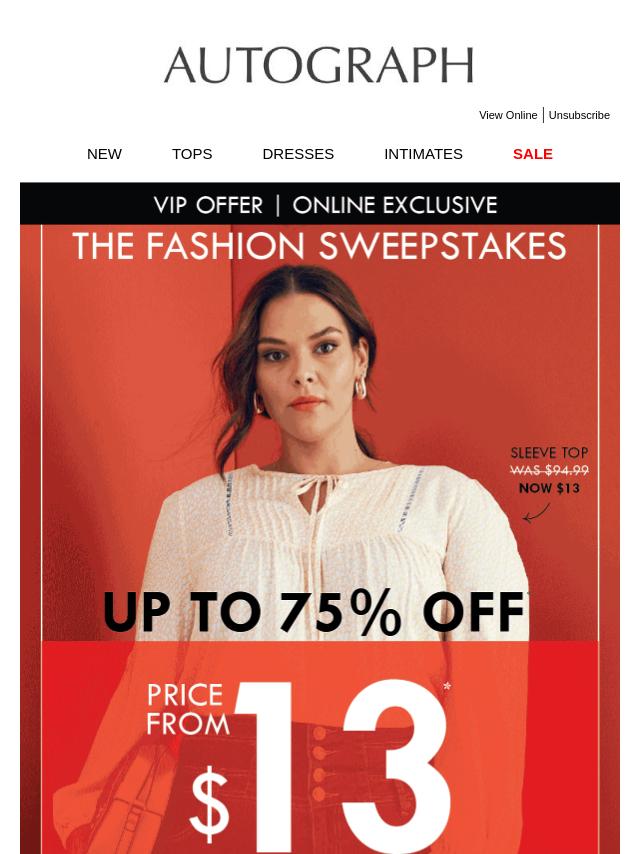
Task: Click the UP TO 75% OFF text
Action: coord(314,611)
